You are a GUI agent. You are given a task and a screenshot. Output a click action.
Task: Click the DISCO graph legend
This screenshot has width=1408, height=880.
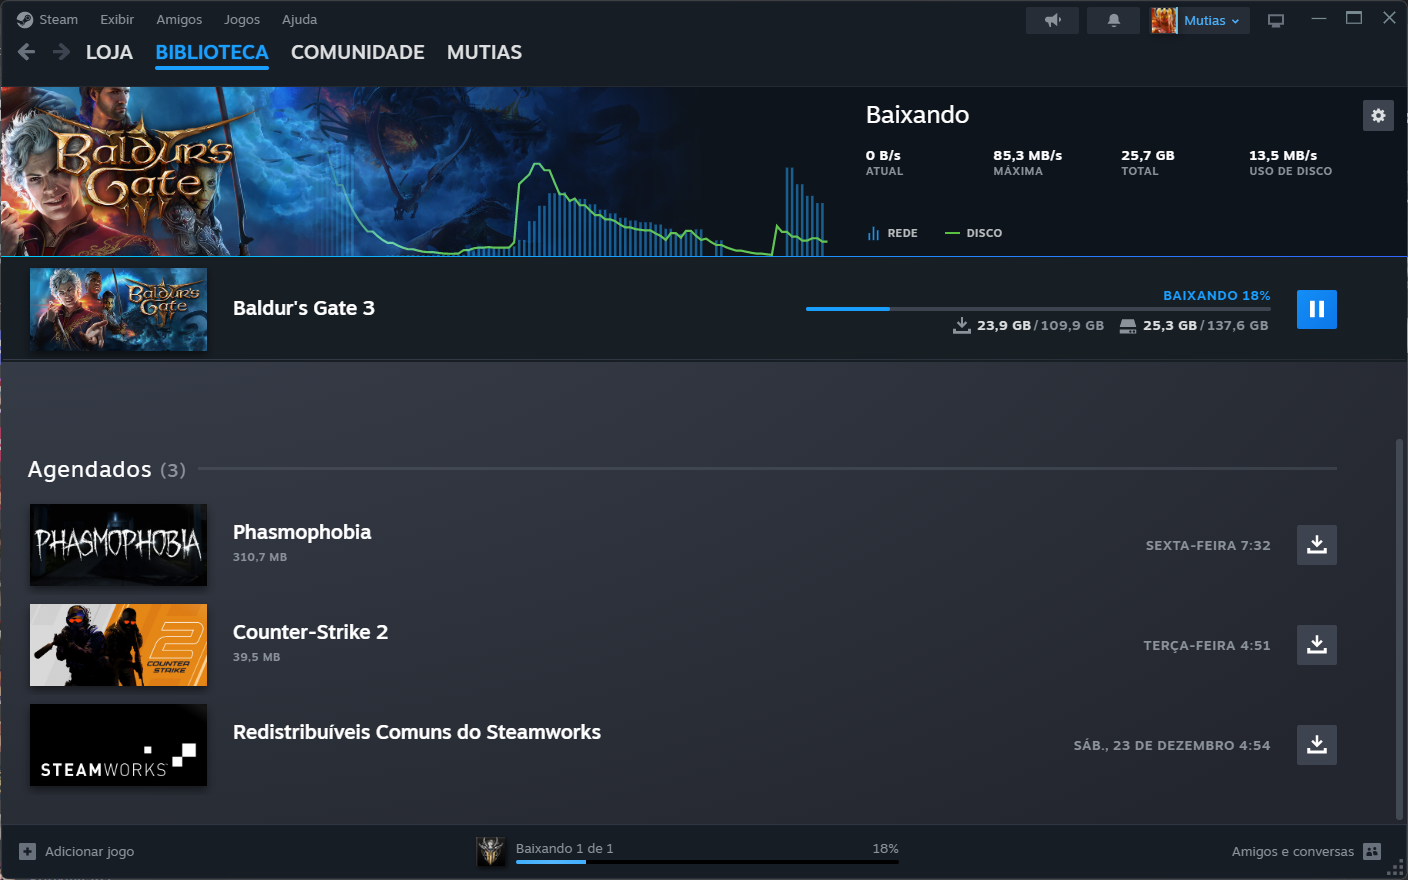coord(973,233)
